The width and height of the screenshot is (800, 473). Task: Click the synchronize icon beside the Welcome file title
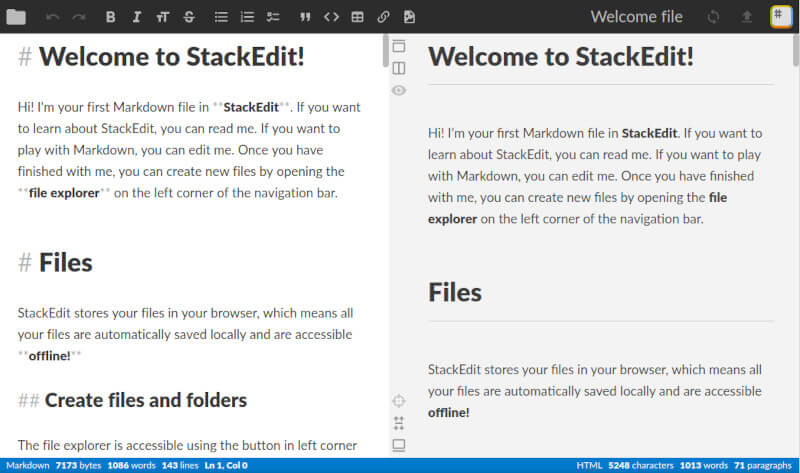[x=713, y=17]
